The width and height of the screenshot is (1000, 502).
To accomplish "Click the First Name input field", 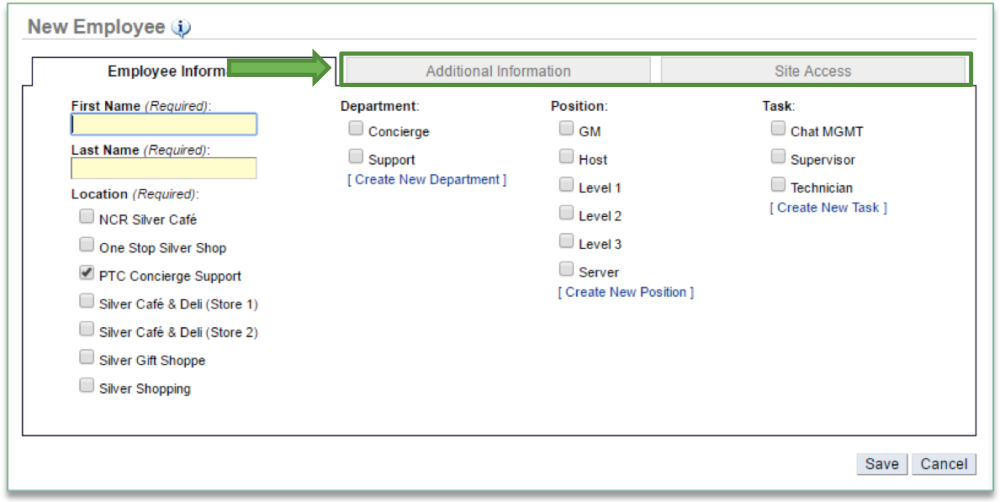I will [164, 124].
